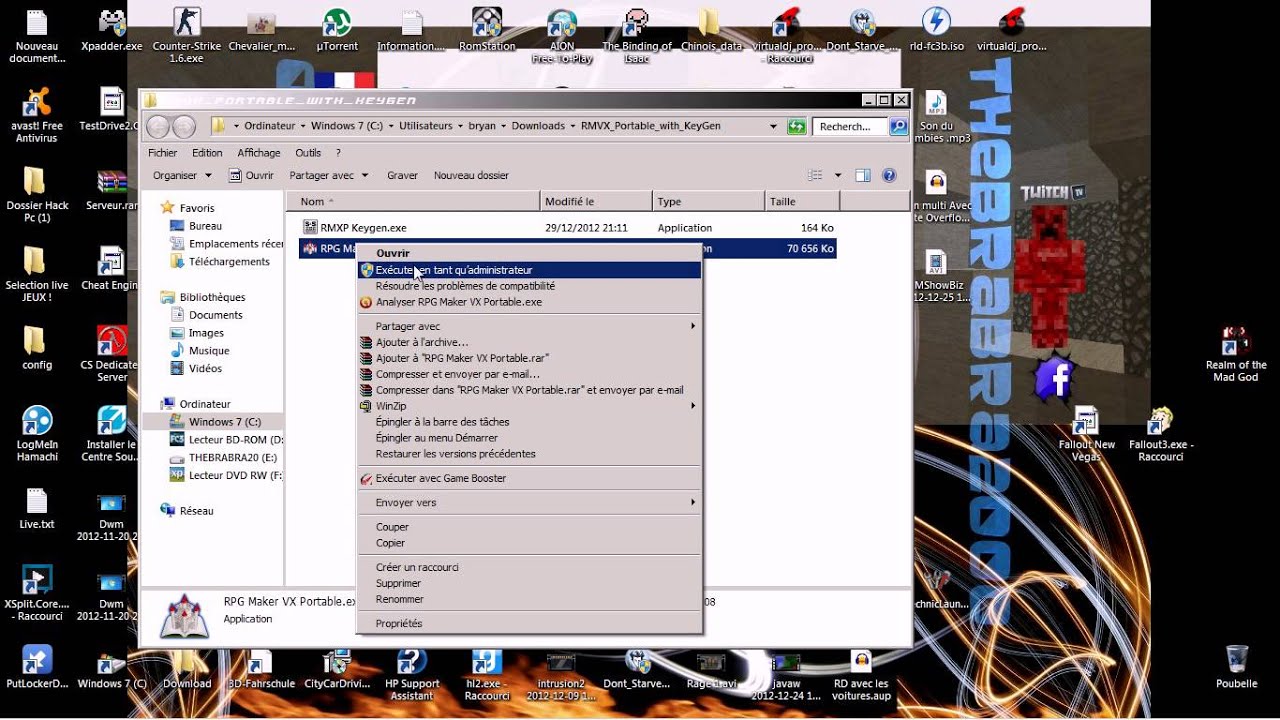Open Explorer help question mark icon
The height and width of the screenshot is (720, 1280).
coord(889,175)
